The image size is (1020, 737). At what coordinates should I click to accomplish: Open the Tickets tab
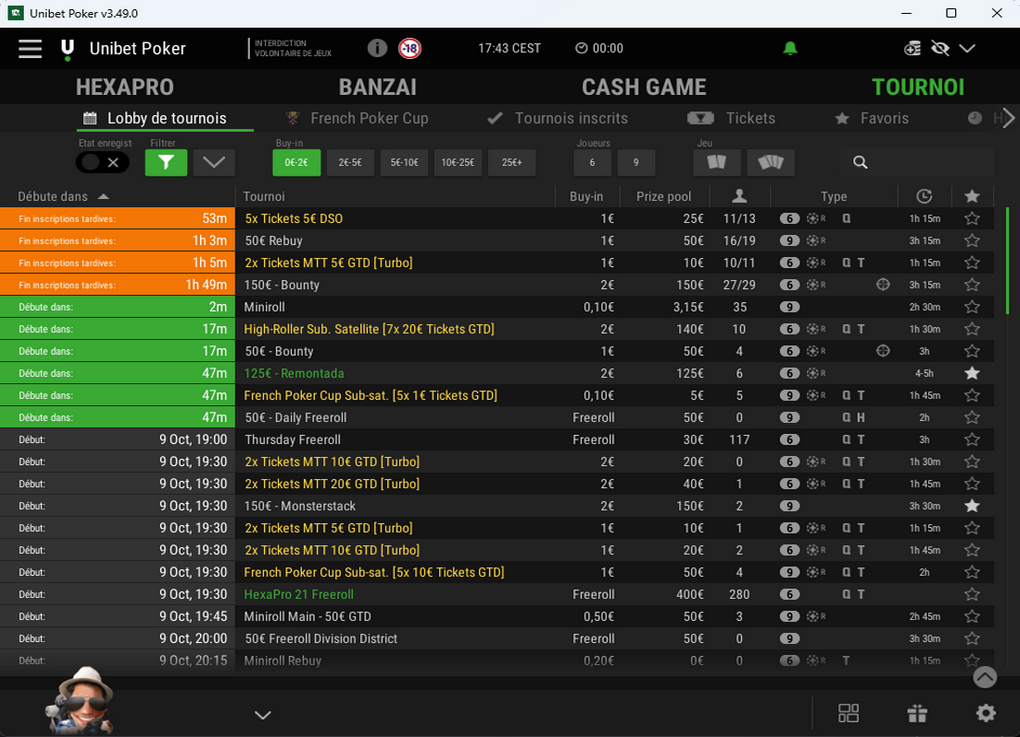[x=750, y=118]
